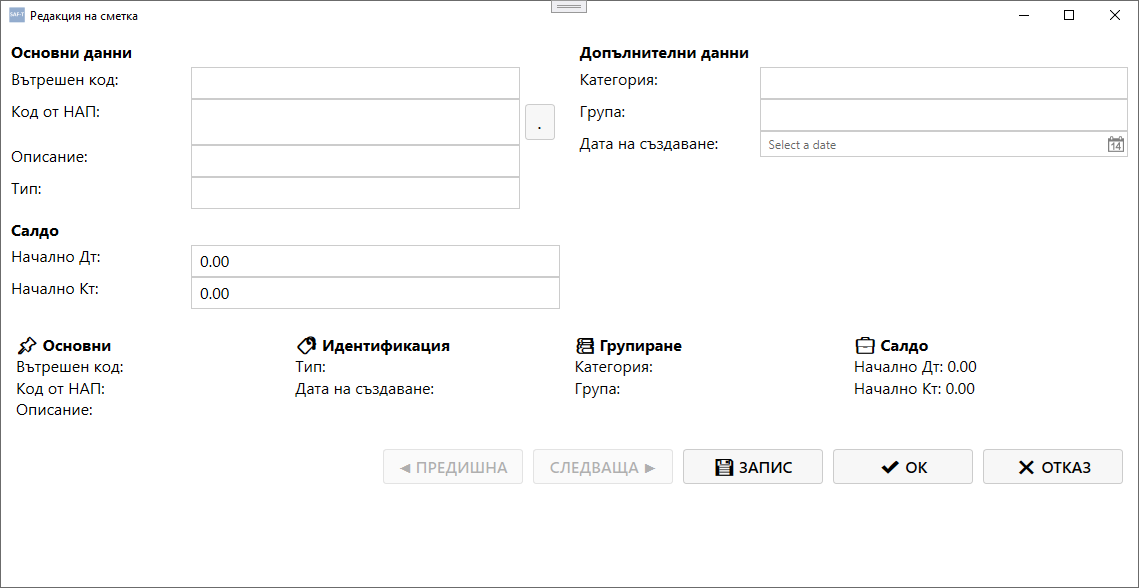Click the ЗАПИС save button
This screenshot has width=1139, height=588.
[753, 467]
